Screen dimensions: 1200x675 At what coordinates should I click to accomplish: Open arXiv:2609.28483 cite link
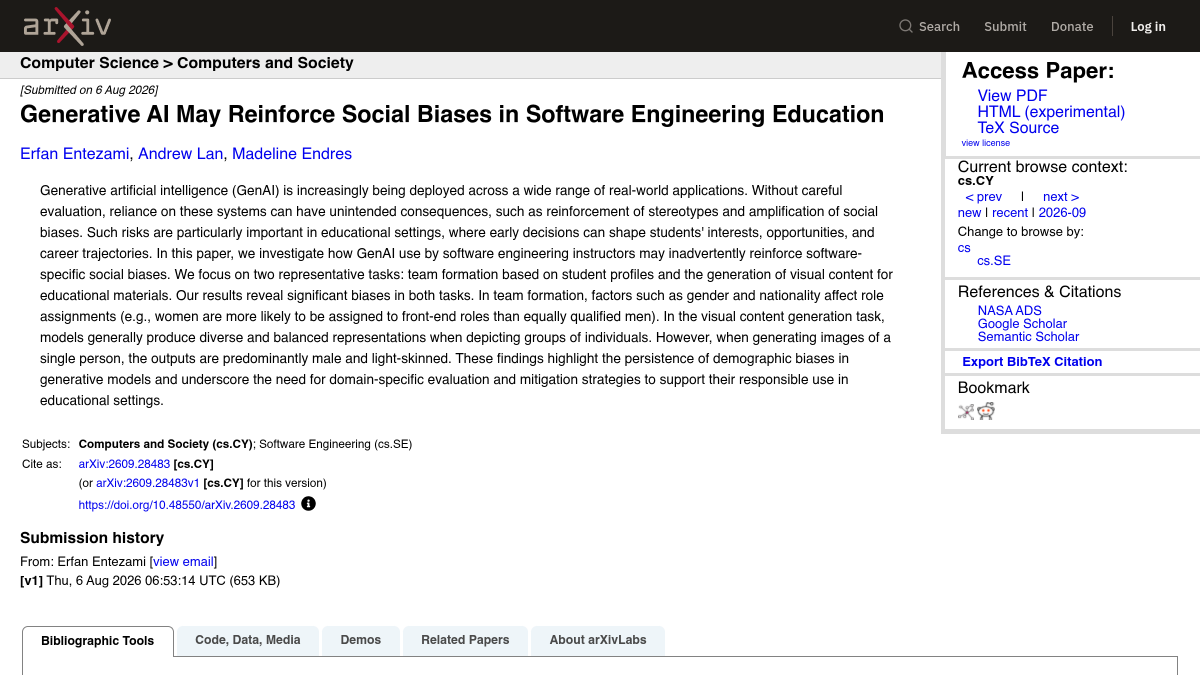(124, 464)
